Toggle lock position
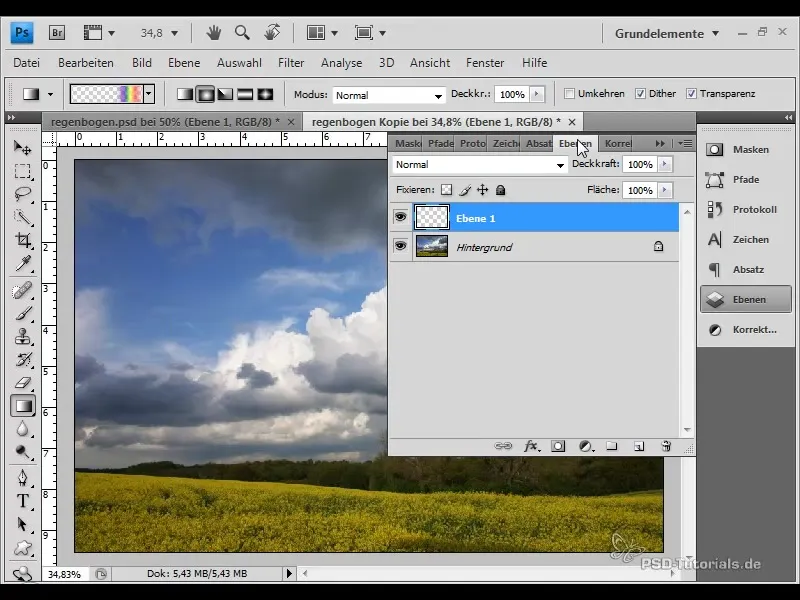 coord(482,190)
